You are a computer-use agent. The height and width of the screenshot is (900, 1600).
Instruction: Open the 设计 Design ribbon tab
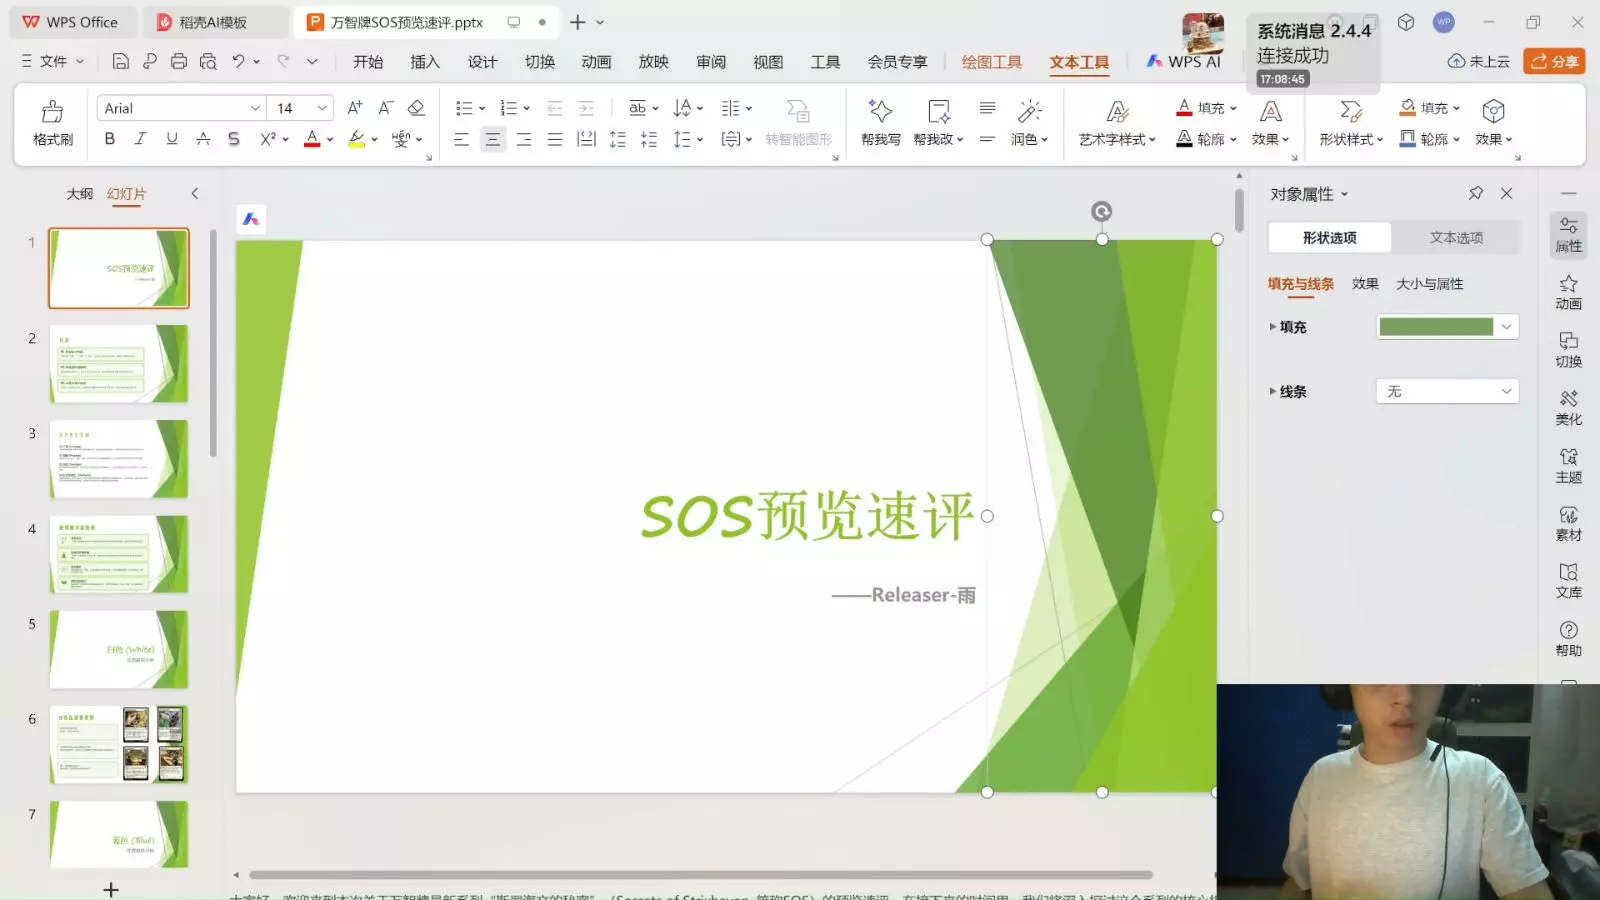point(482,62)
